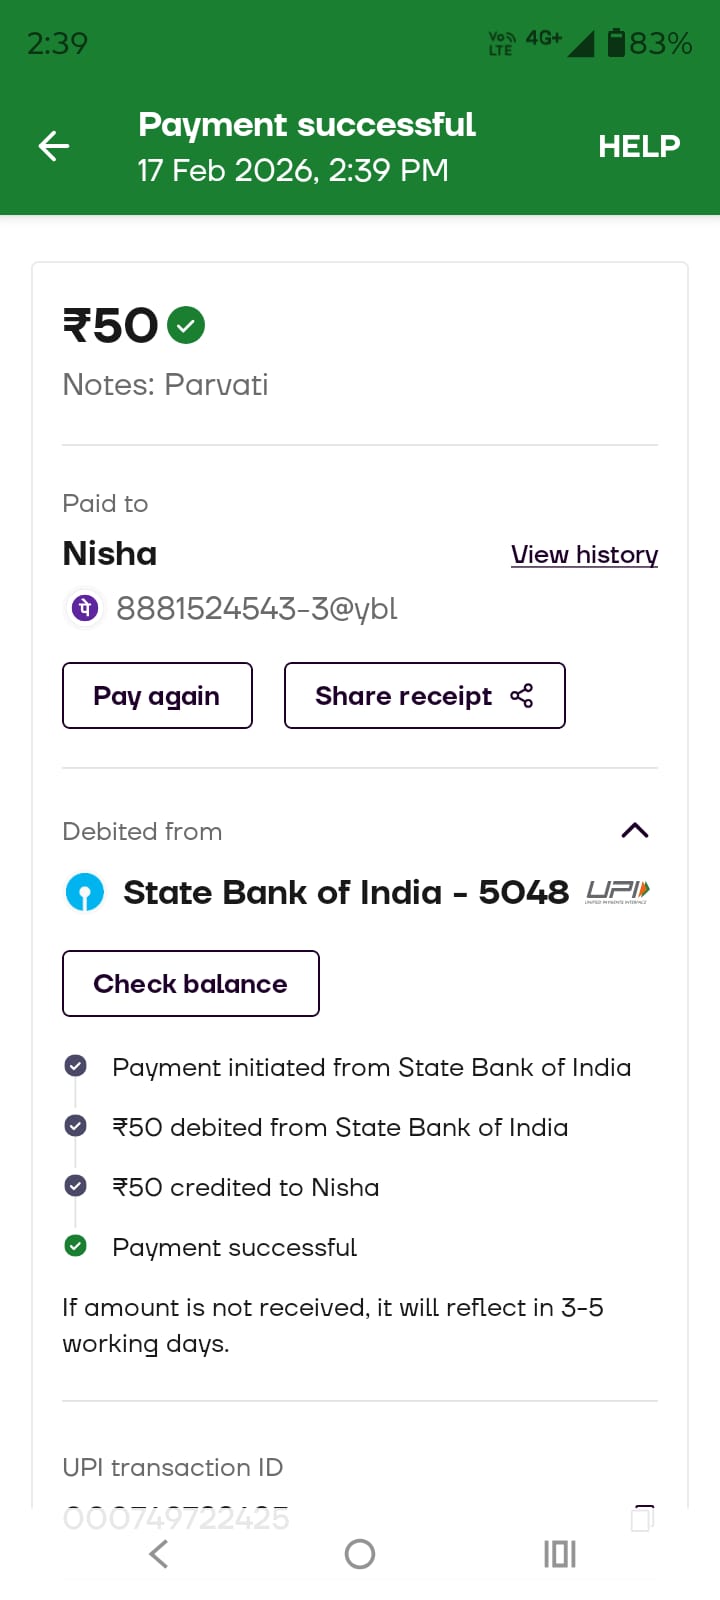Tap the UPI logo next to account

point(617,892)
